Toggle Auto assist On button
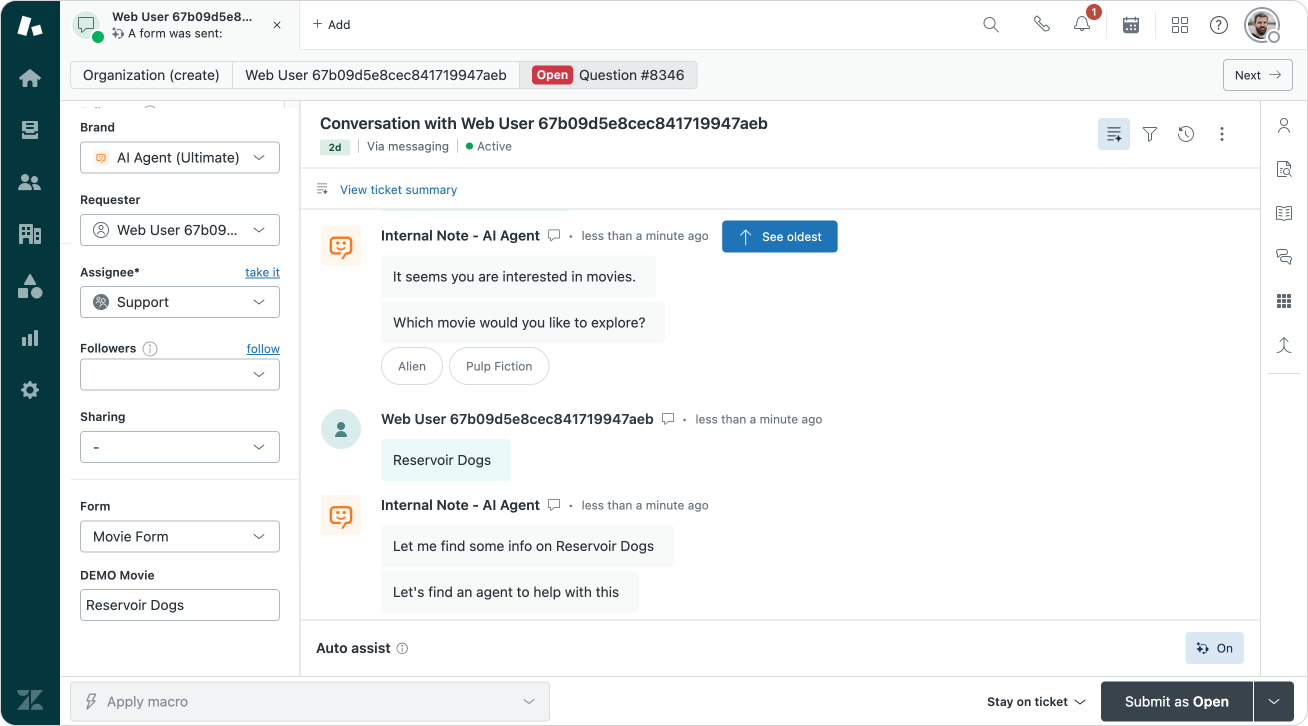 click(x=1214, y=648)
